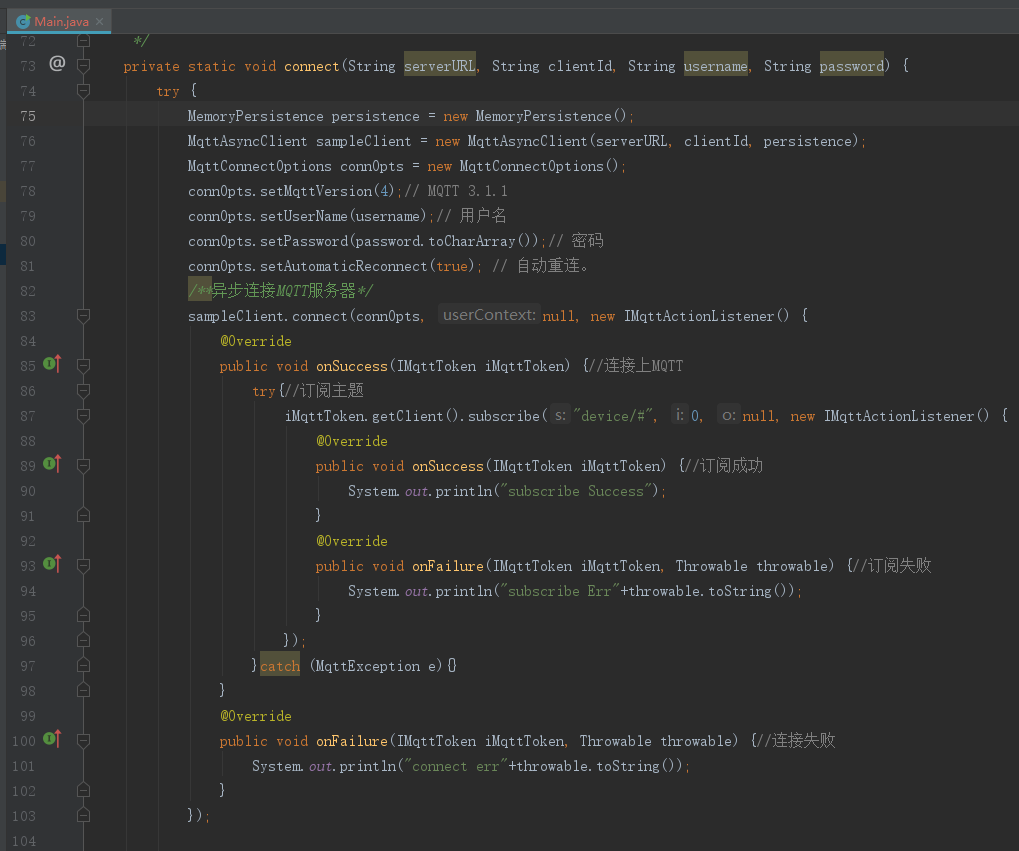1019x851 pixels.
Task: Click setAutomaticReconnect on line 81
Action: coord(344,266)
